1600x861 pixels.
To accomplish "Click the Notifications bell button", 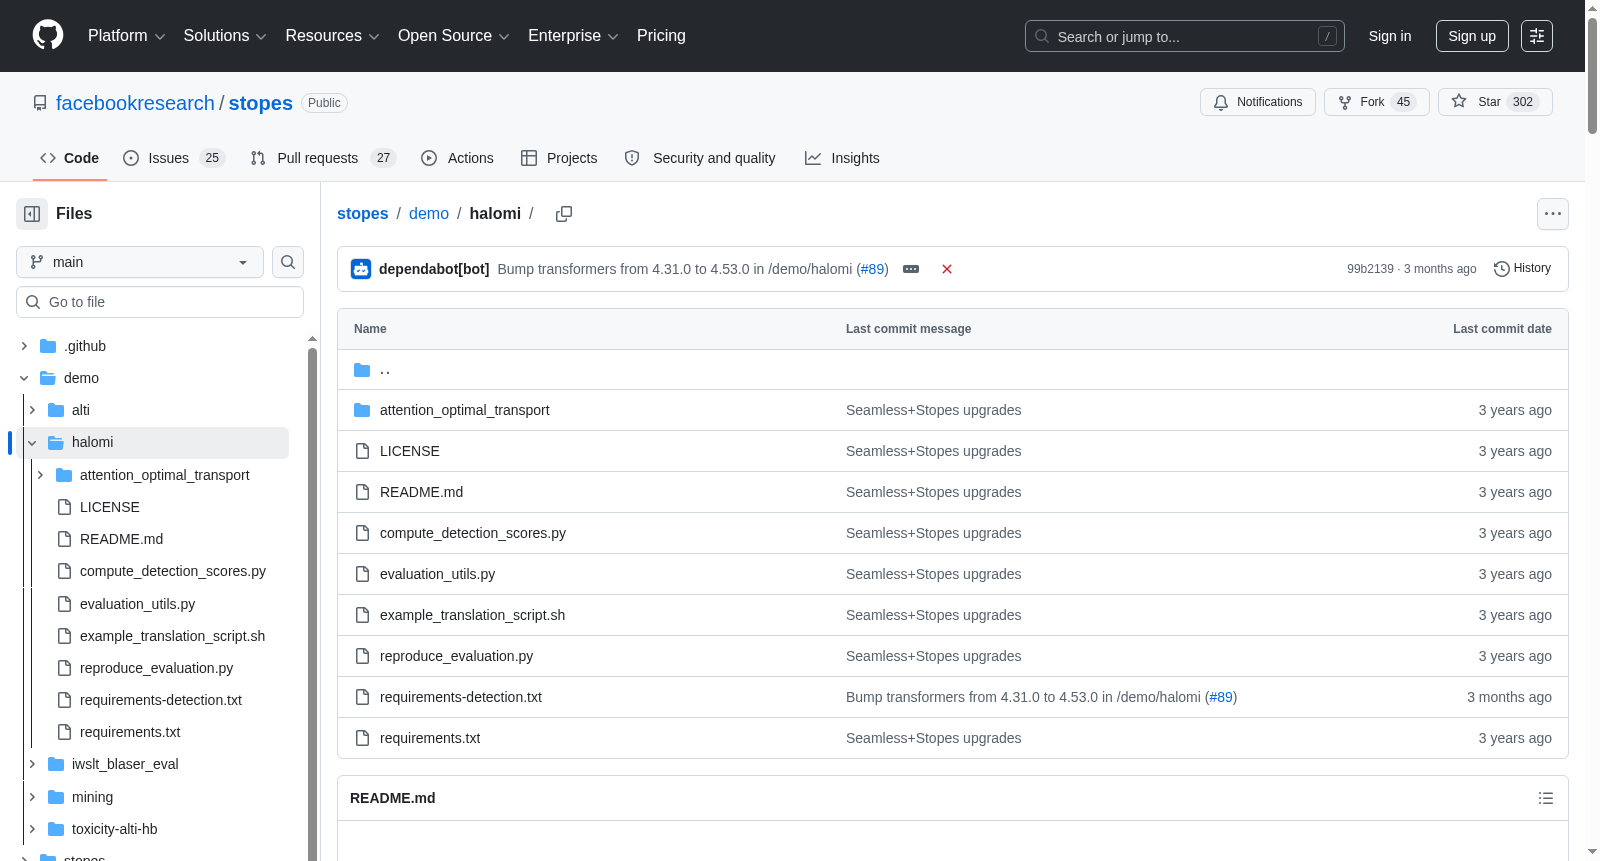I will tap(1258, 102).
